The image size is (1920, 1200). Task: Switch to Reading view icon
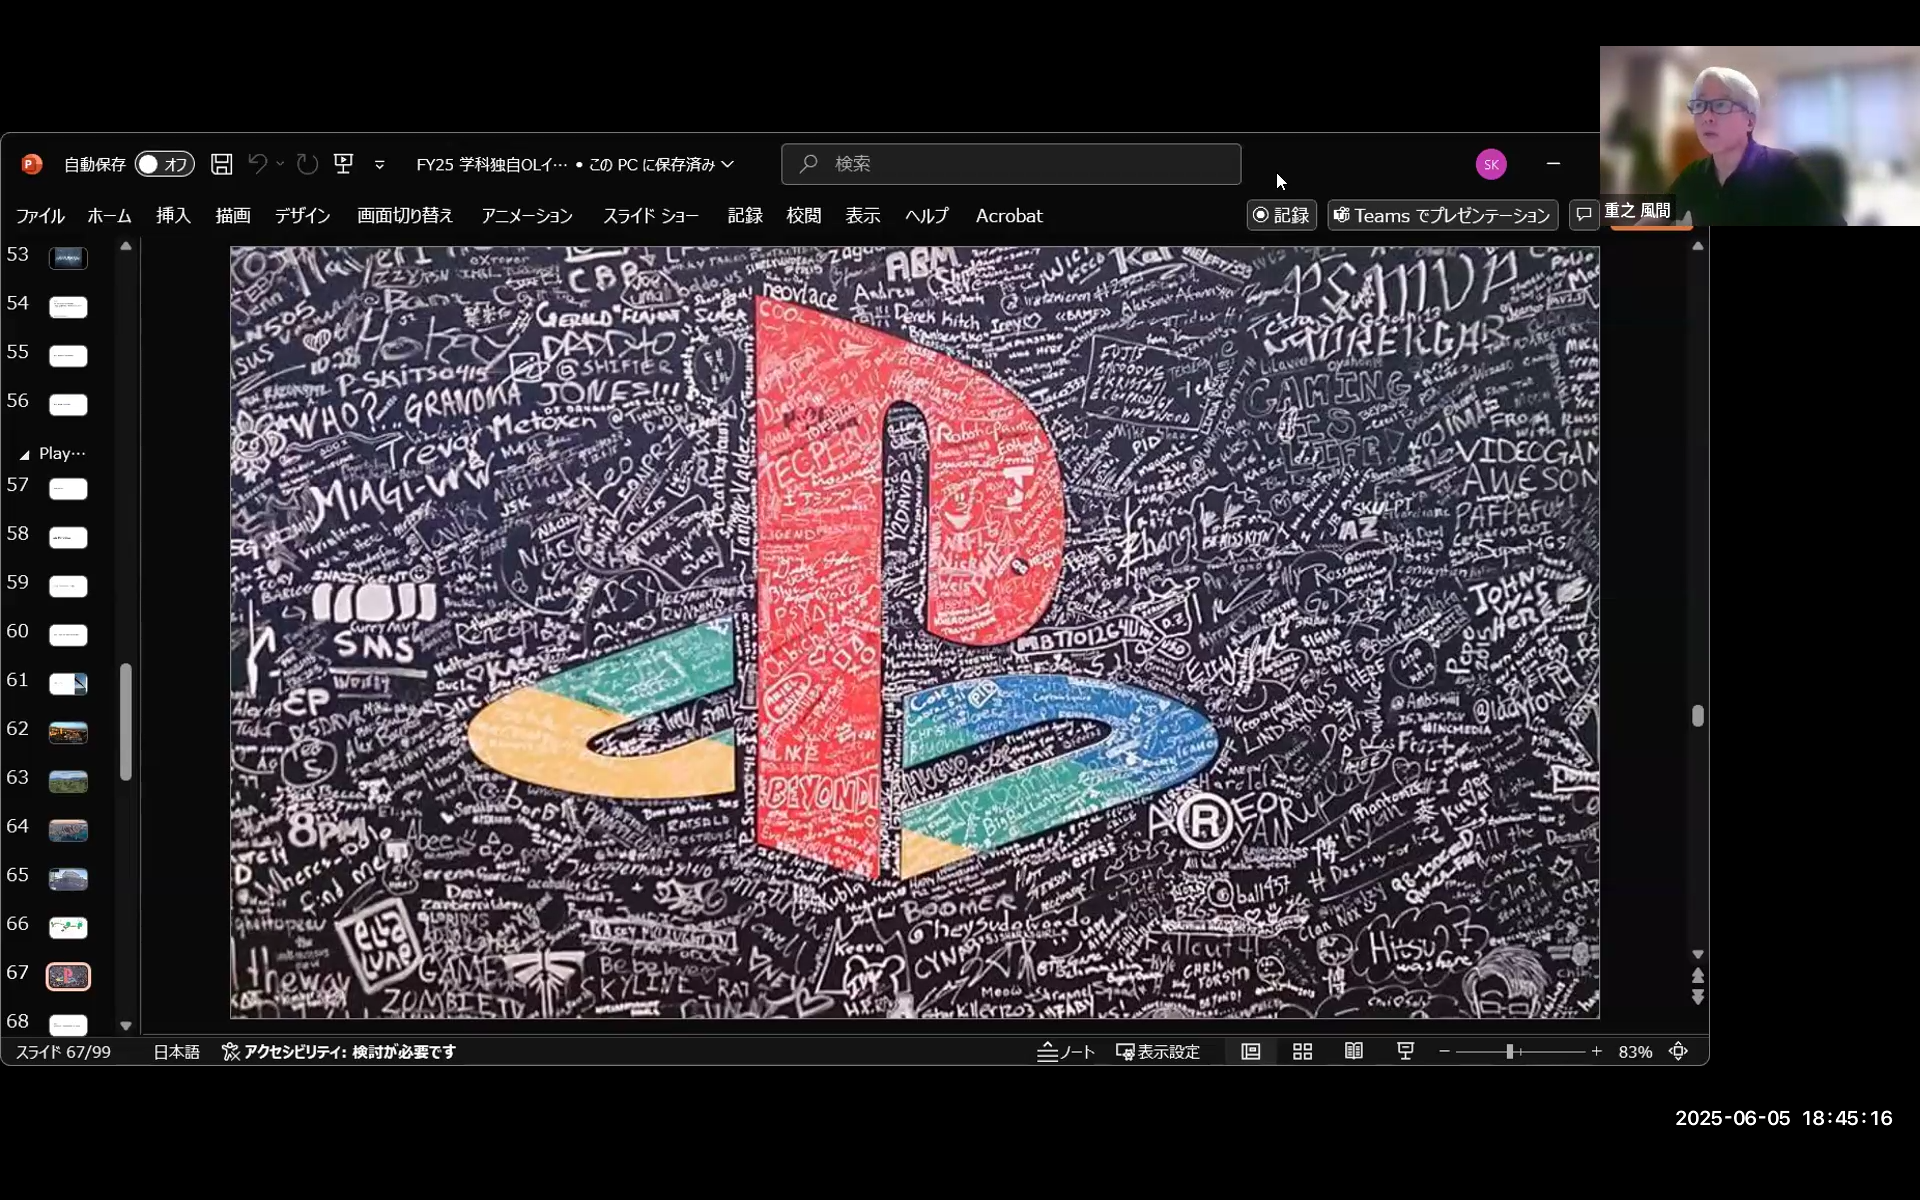click(1354, 1052)
